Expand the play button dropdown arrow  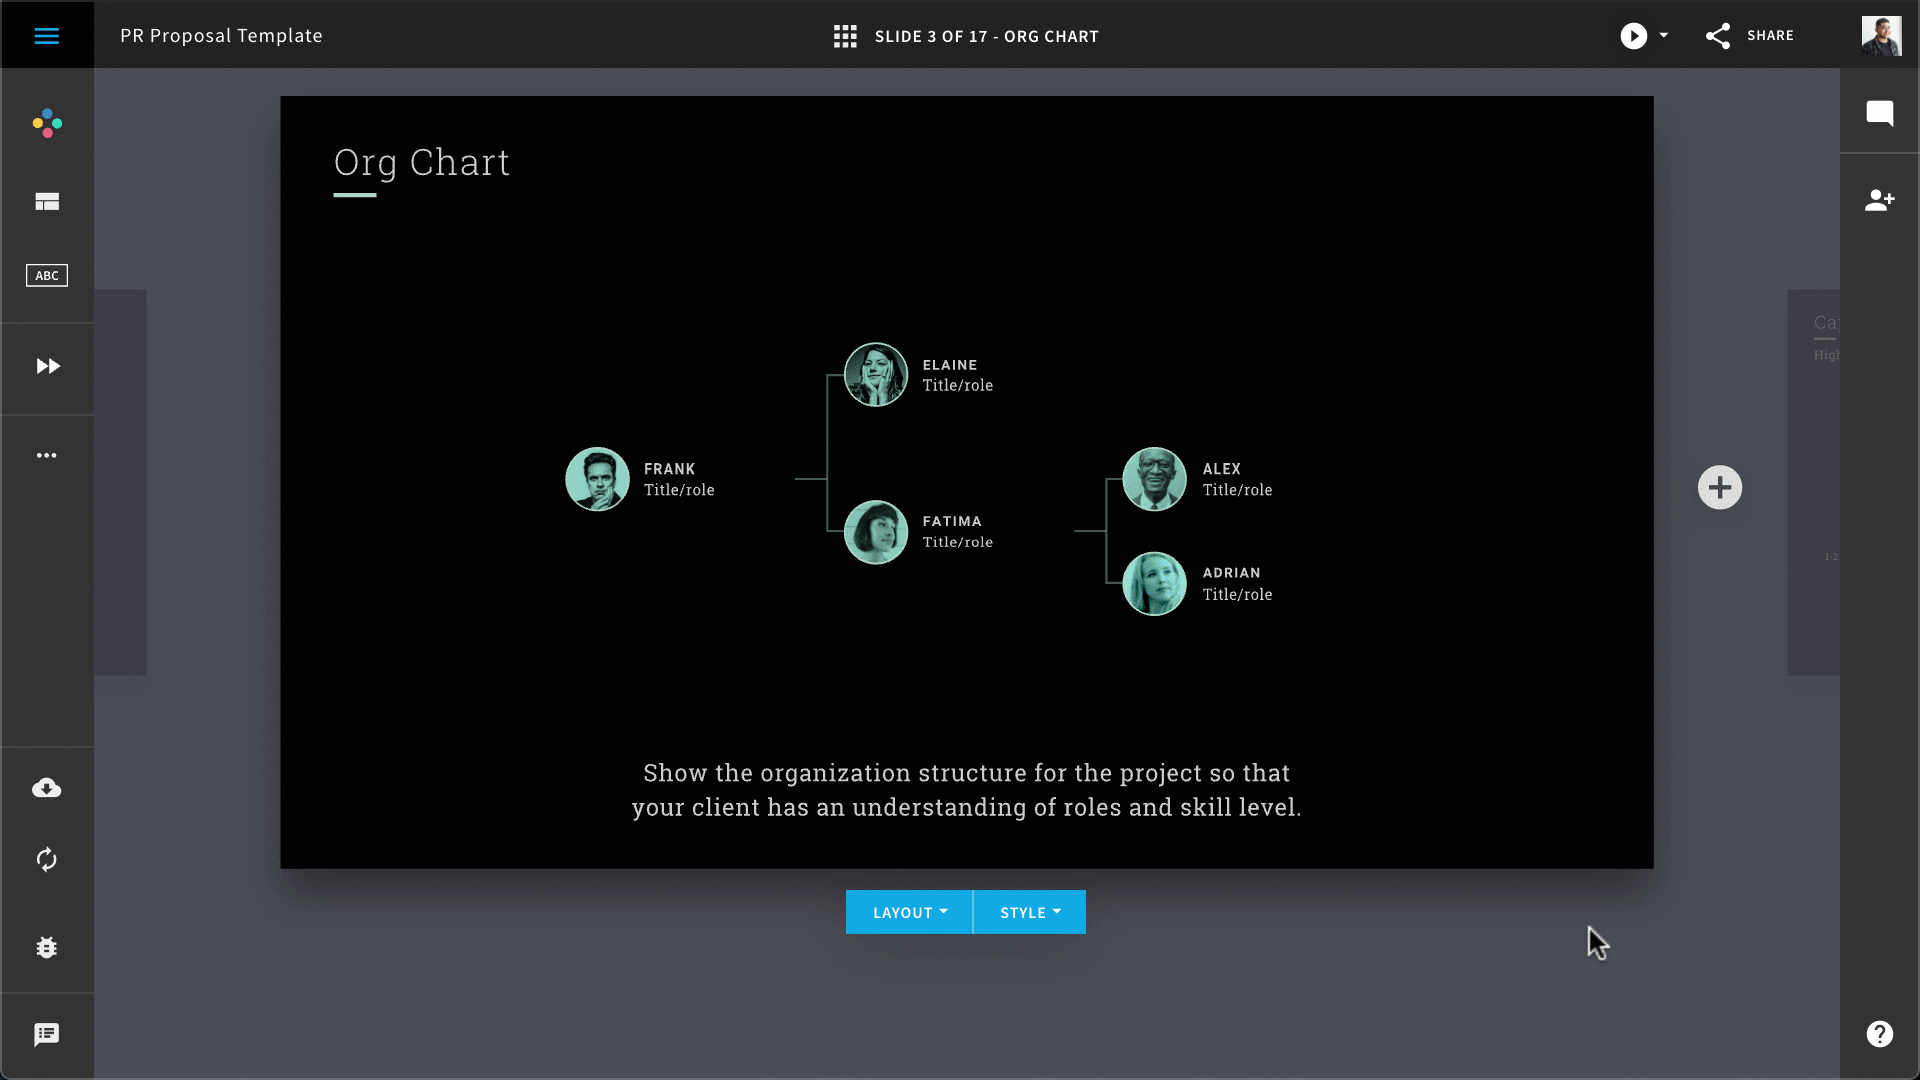(1662, 36)
